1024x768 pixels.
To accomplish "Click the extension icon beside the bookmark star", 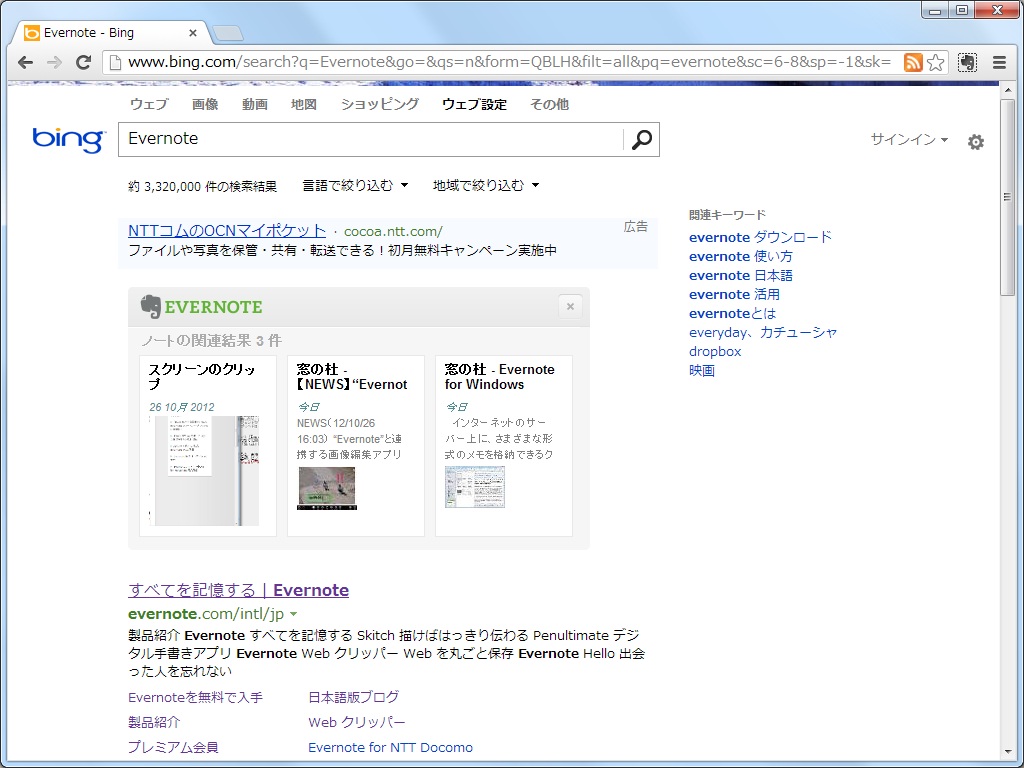I will coord(966,62).
